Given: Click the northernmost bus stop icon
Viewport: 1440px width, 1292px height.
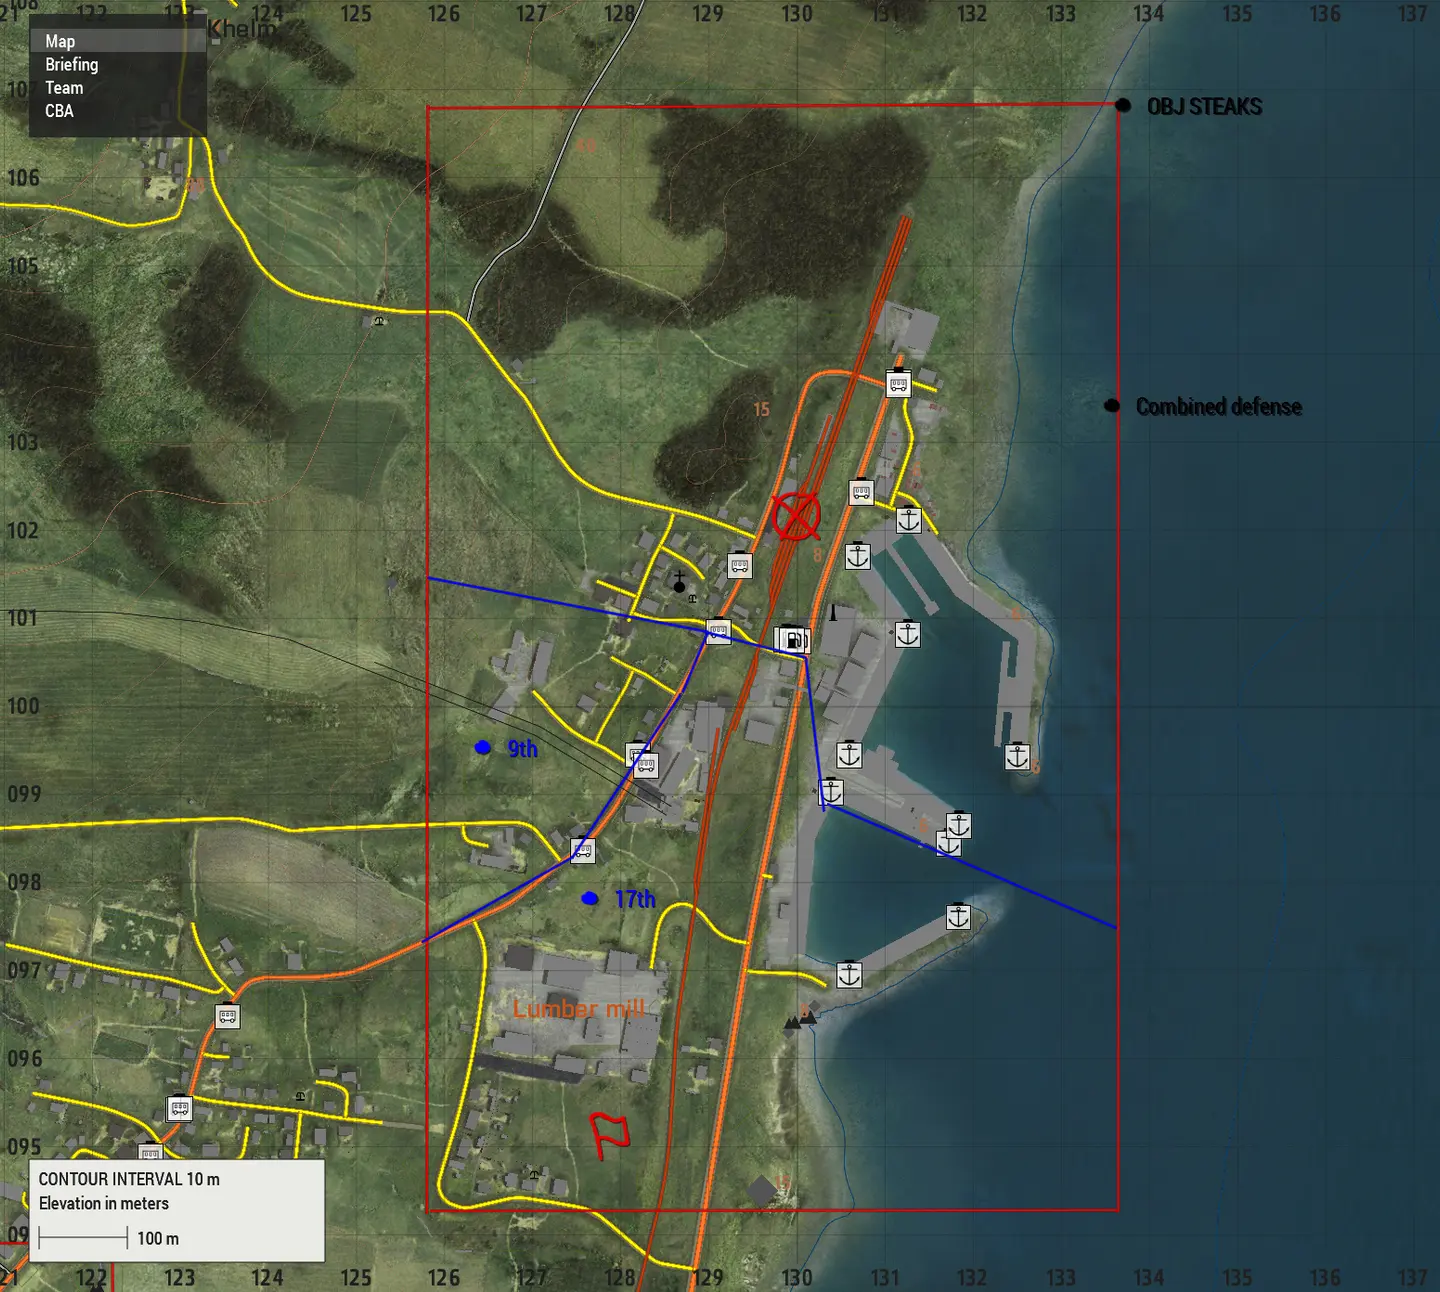Looking at the screenshot, I should [x=898, y=383].
